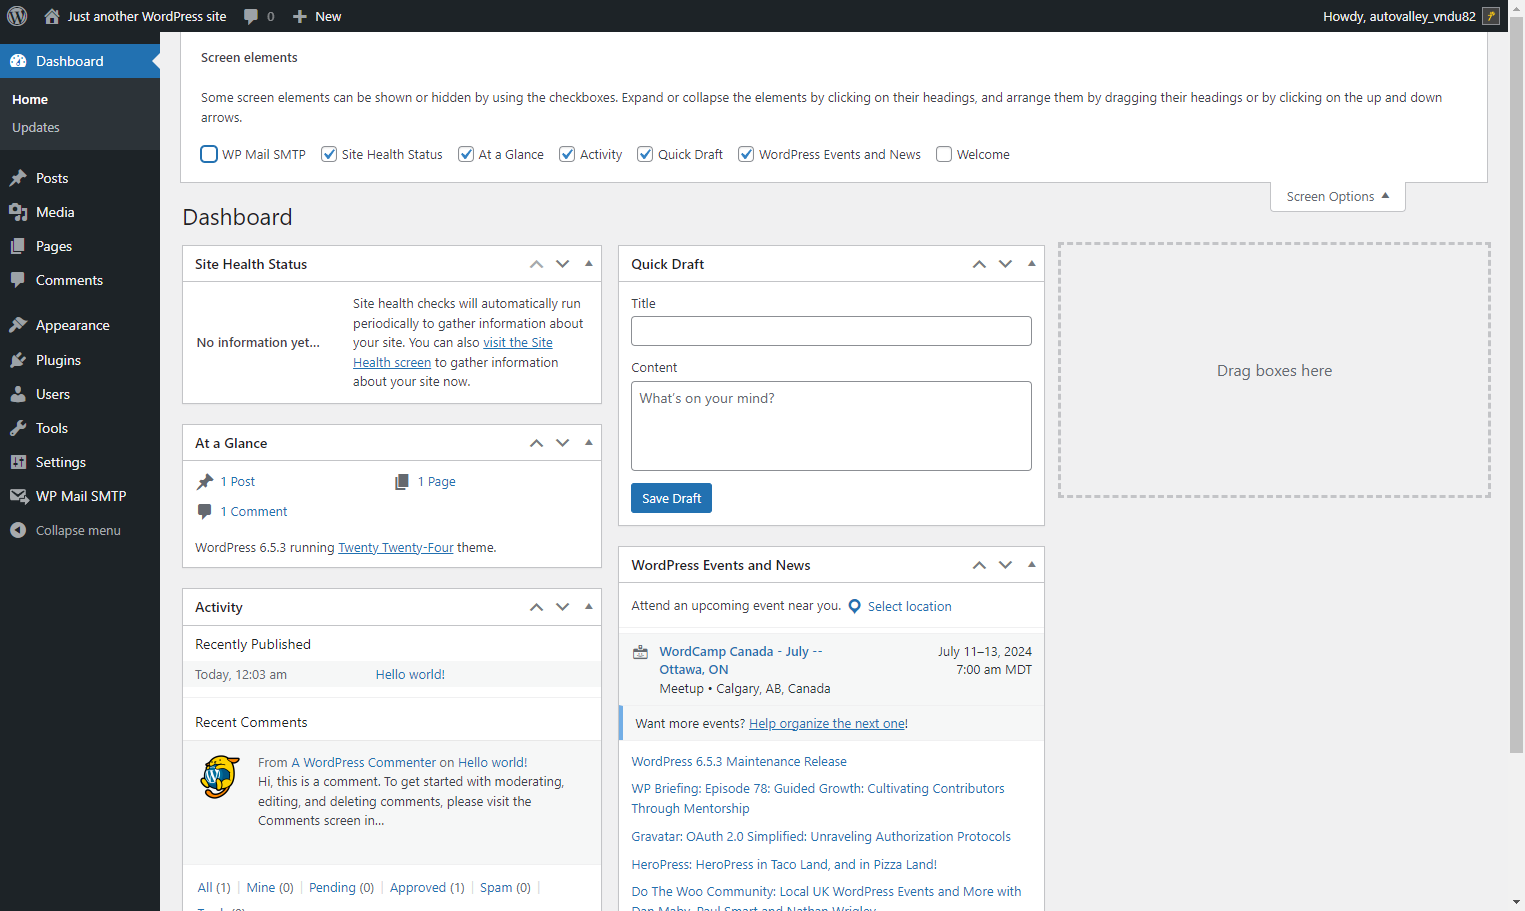Screen dimensions: 1525x911
Task: Move At a Glance box up
Action: [x=537, y=443]
